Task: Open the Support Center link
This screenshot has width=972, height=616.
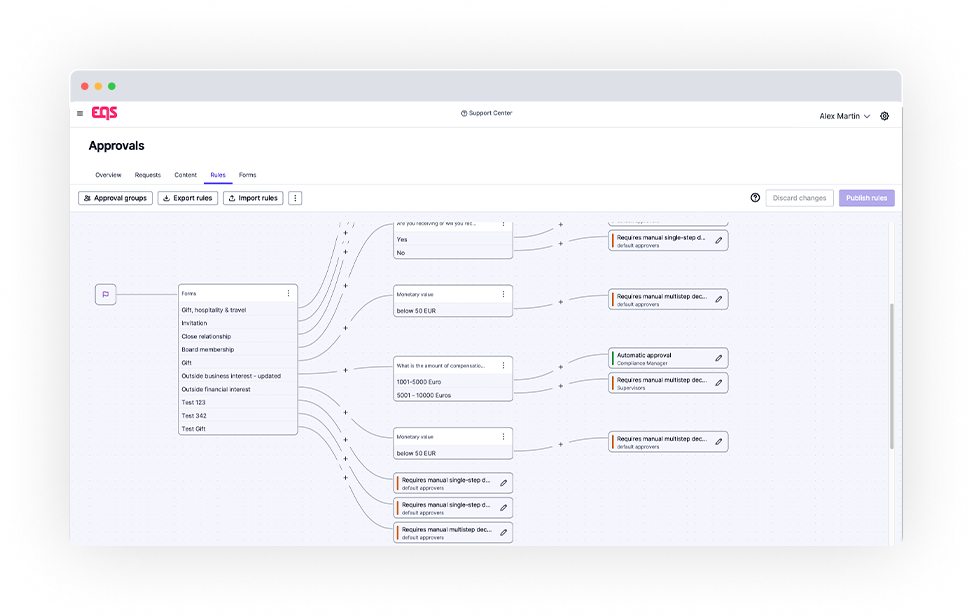Action: coord(486,113)
